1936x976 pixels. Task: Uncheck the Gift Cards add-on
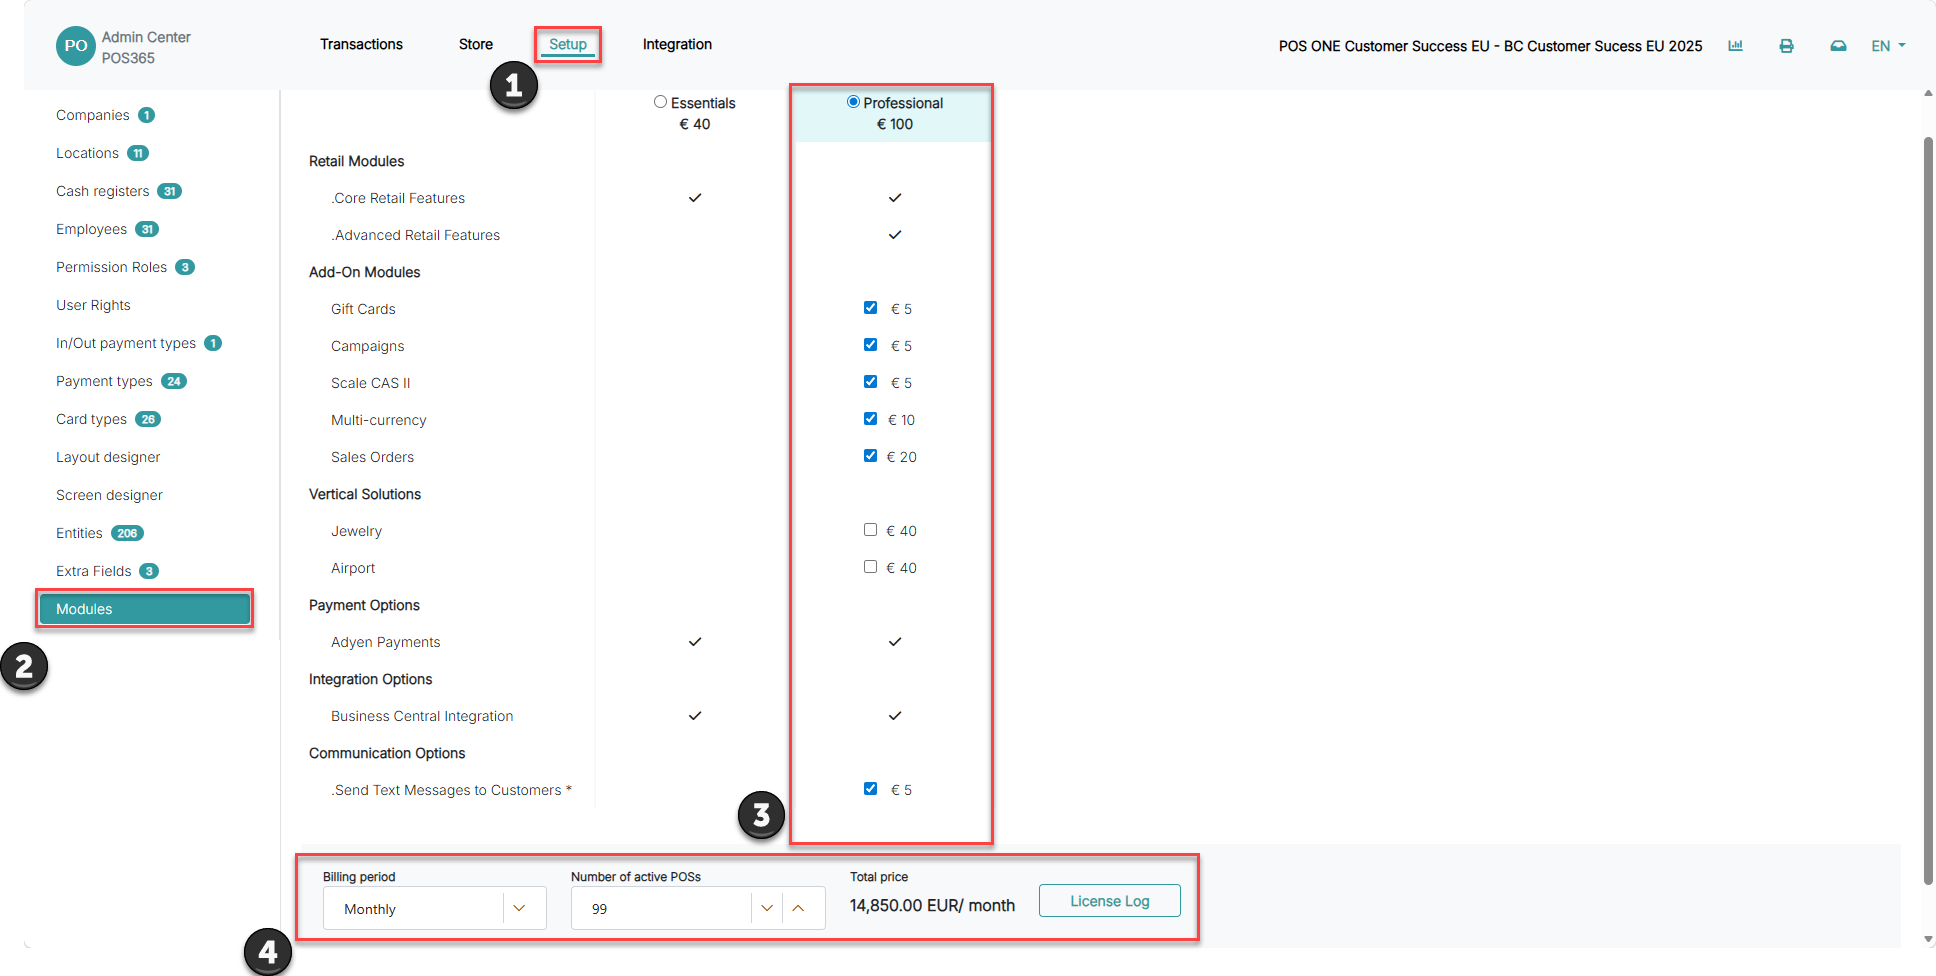[x=870, y=308]
